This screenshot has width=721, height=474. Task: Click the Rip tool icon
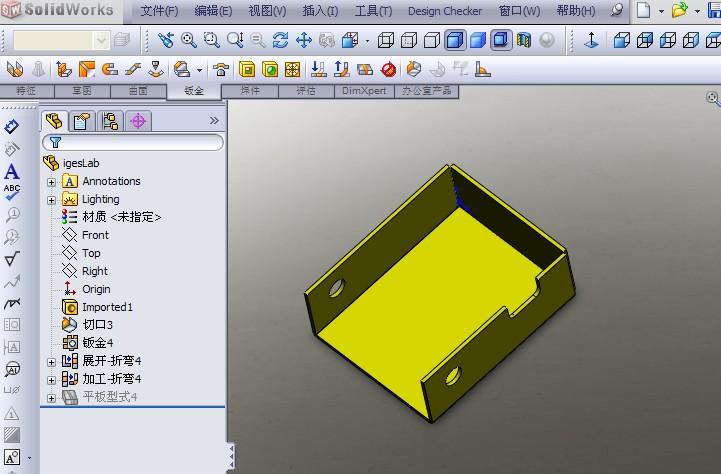tap(414, 69)
